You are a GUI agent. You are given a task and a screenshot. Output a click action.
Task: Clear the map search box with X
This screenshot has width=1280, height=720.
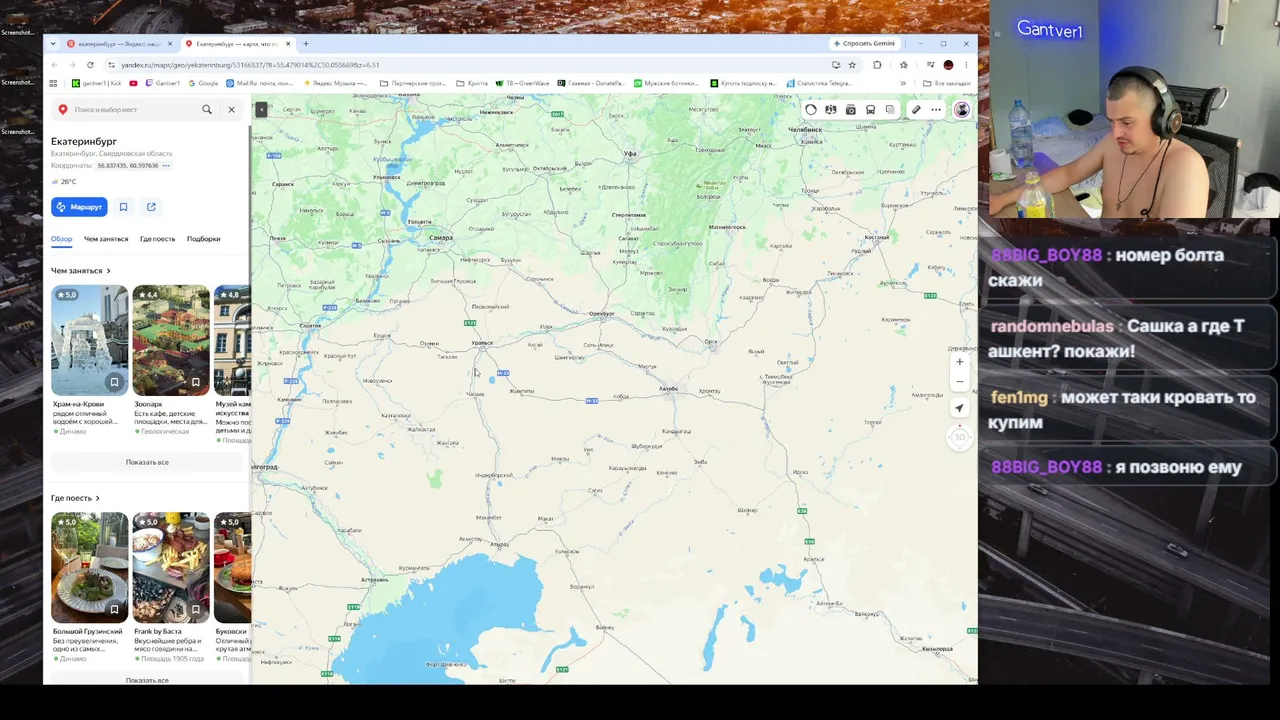(231, 109)
